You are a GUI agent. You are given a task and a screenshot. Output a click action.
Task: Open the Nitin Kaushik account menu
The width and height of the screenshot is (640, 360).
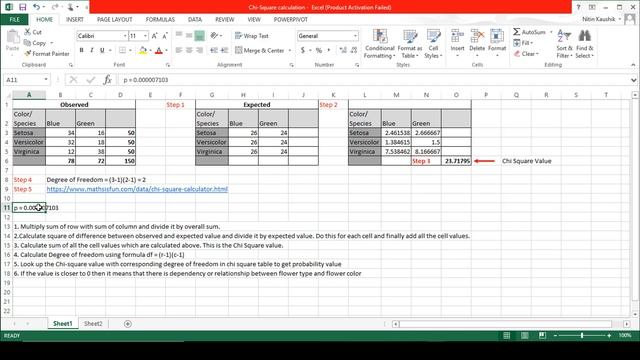[602, 19]
